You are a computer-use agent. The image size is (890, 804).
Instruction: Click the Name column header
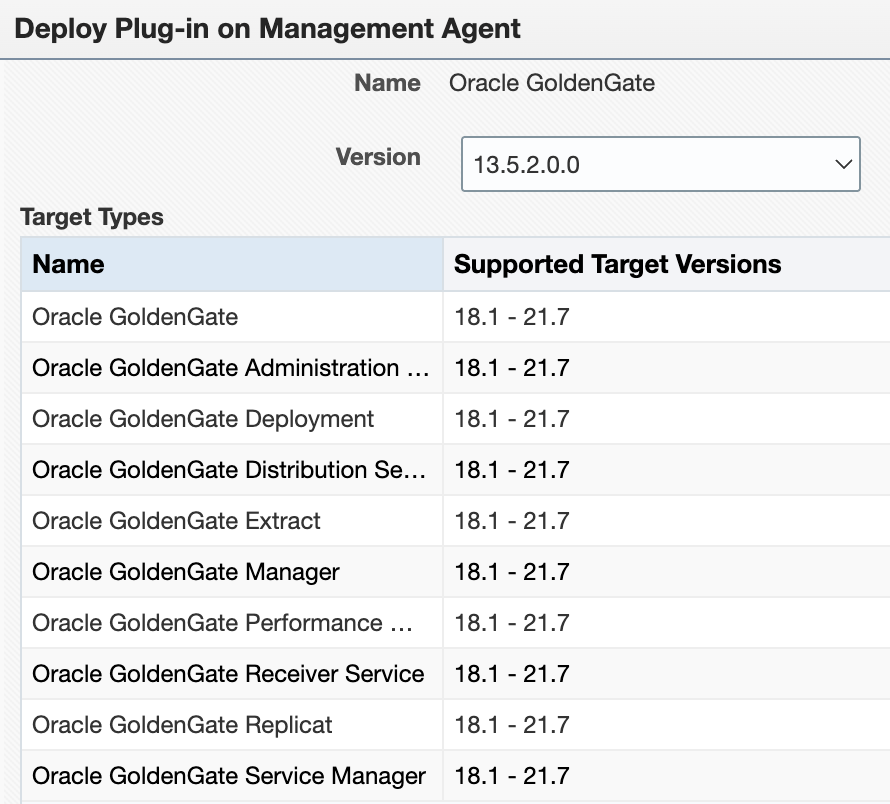coord(232,264)
